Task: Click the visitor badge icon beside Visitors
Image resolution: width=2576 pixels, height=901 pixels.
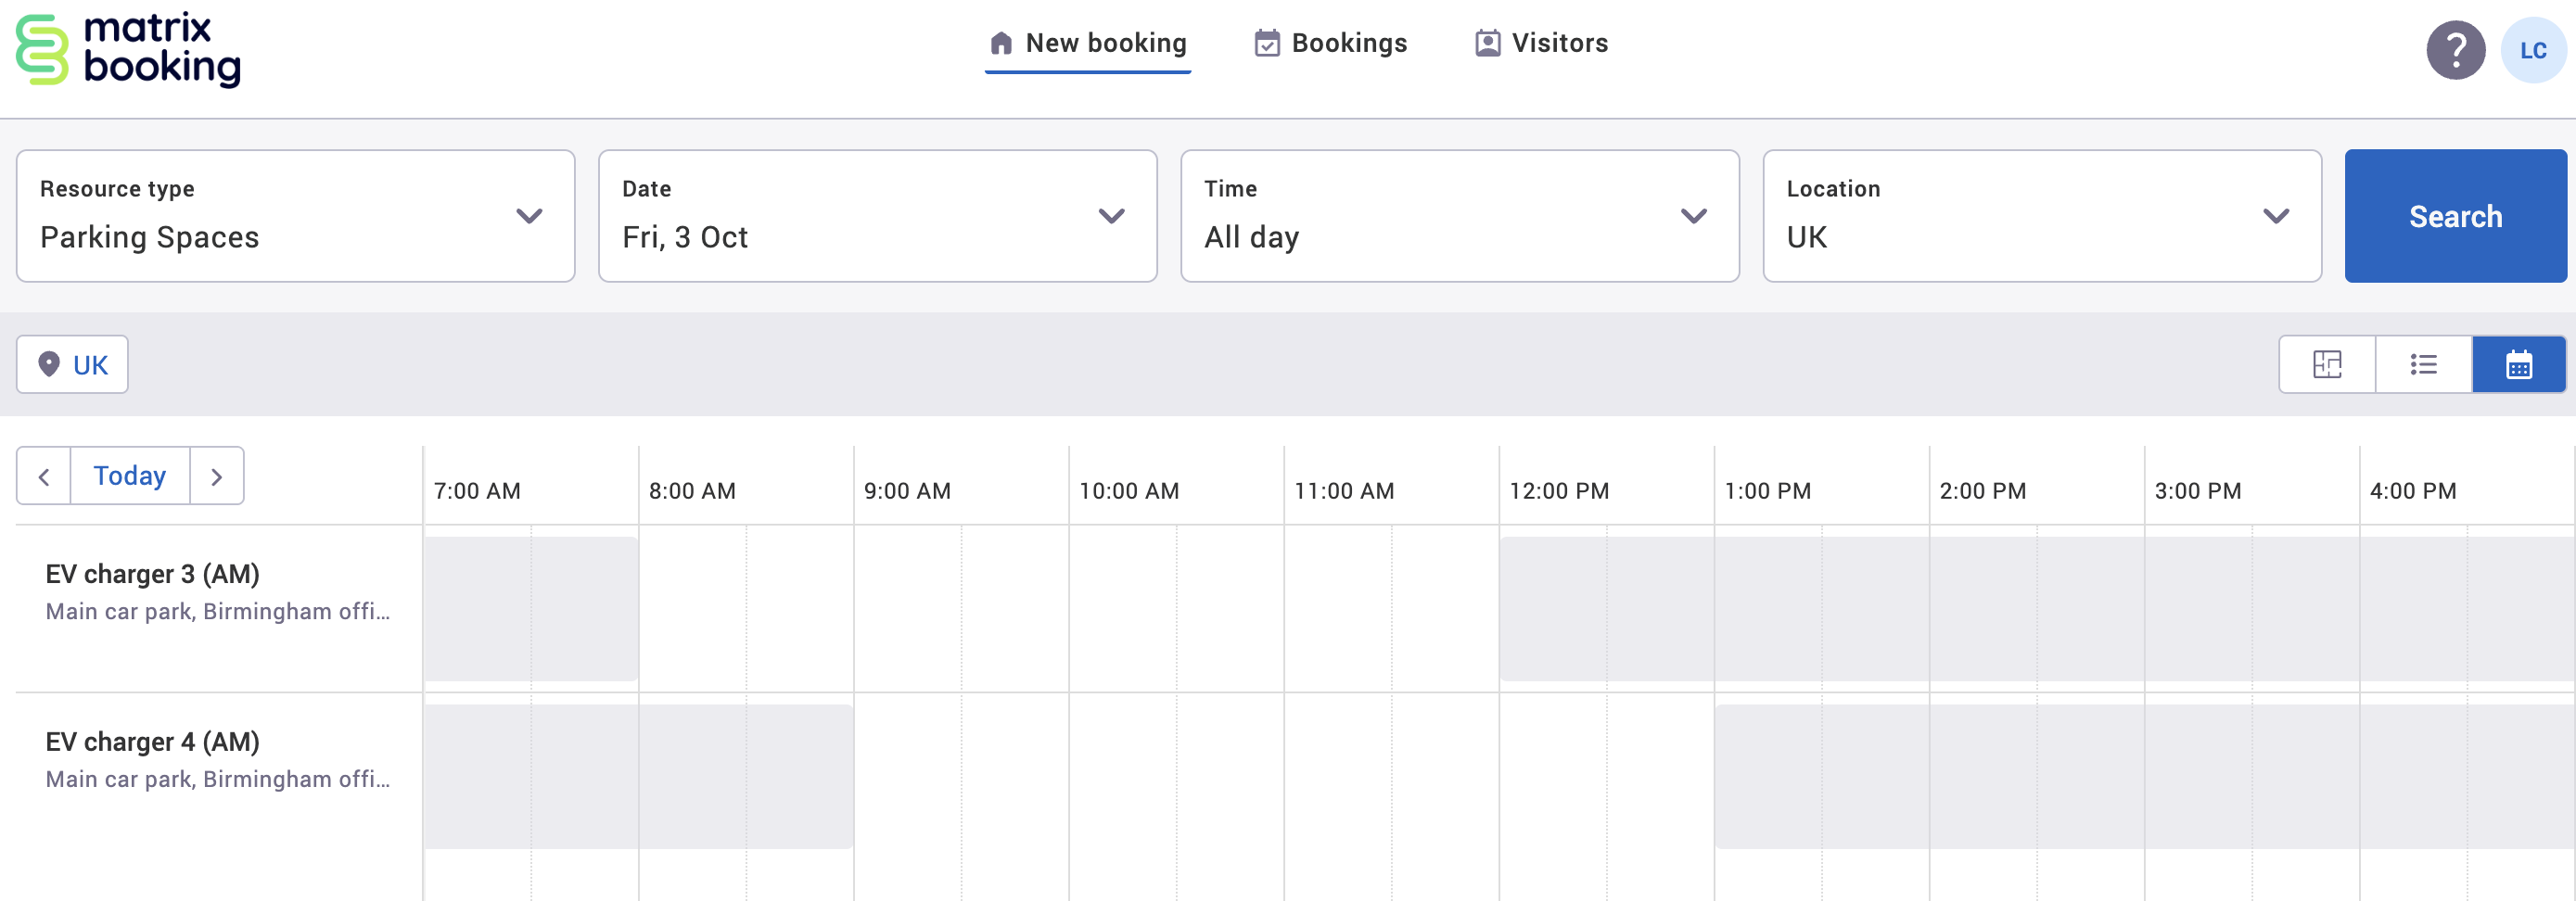Action: point(1487,42)
